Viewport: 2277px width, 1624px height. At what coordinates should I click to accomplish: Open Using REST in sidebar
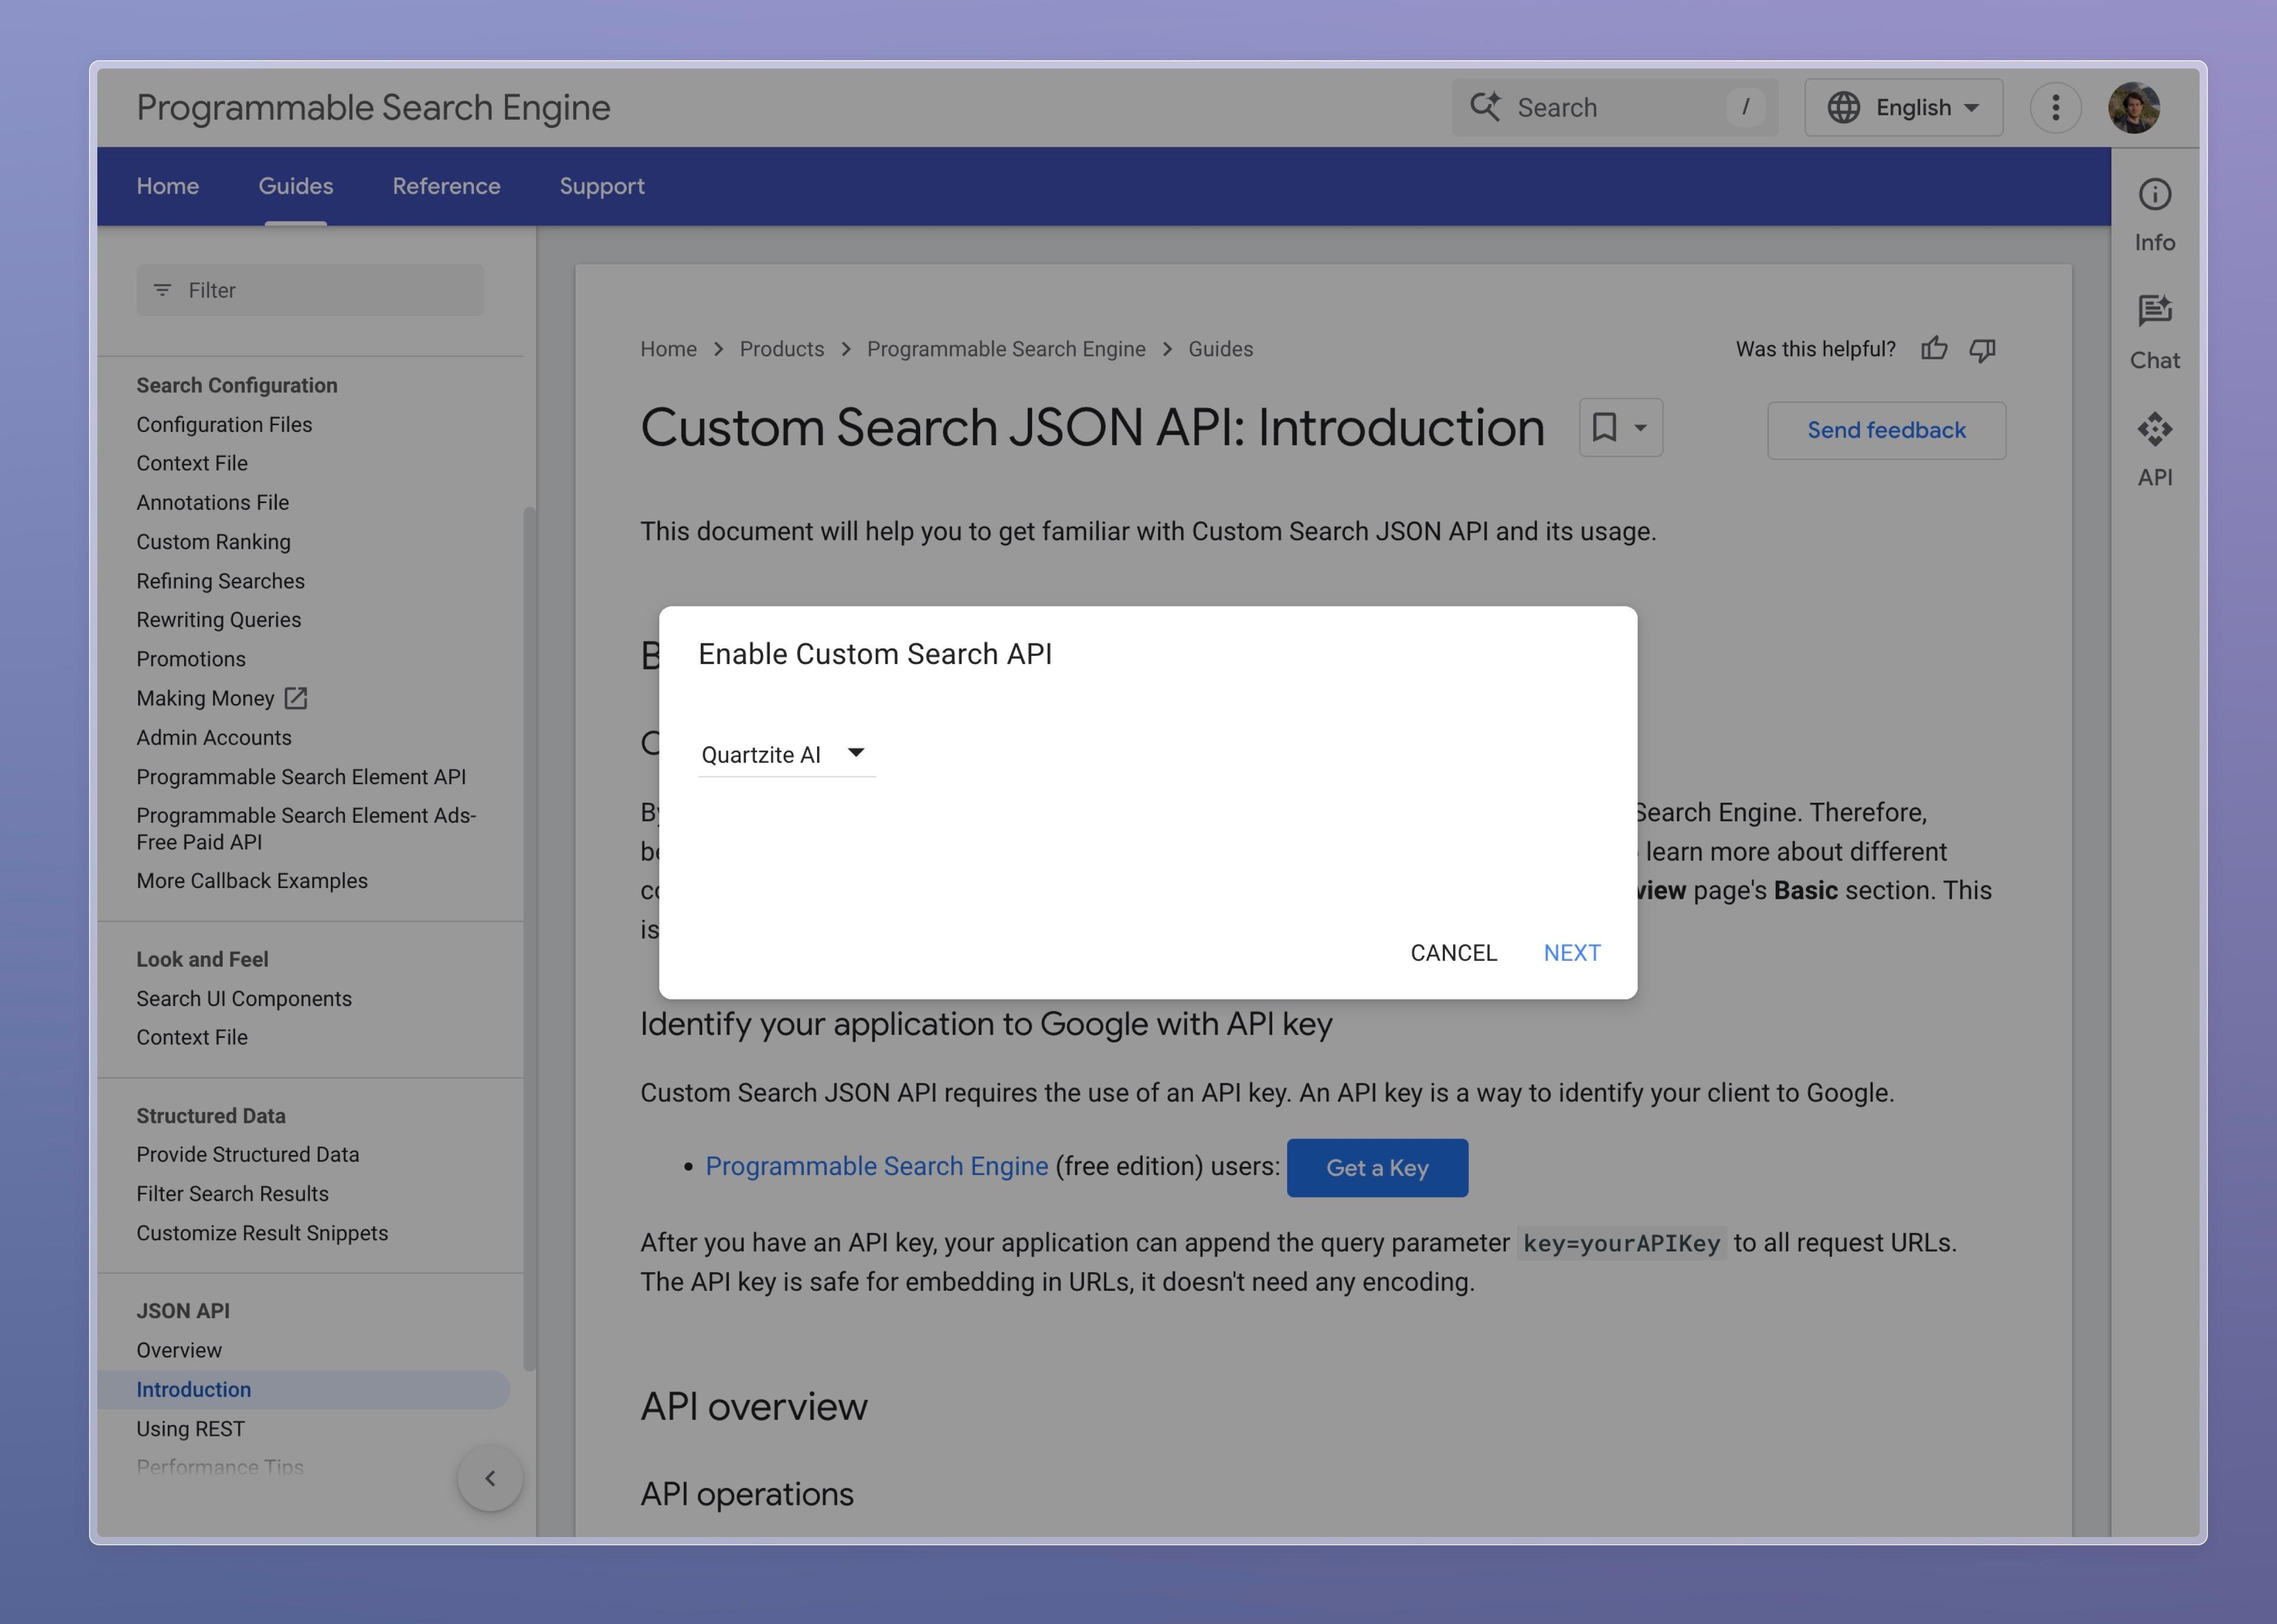point(191,1428)
